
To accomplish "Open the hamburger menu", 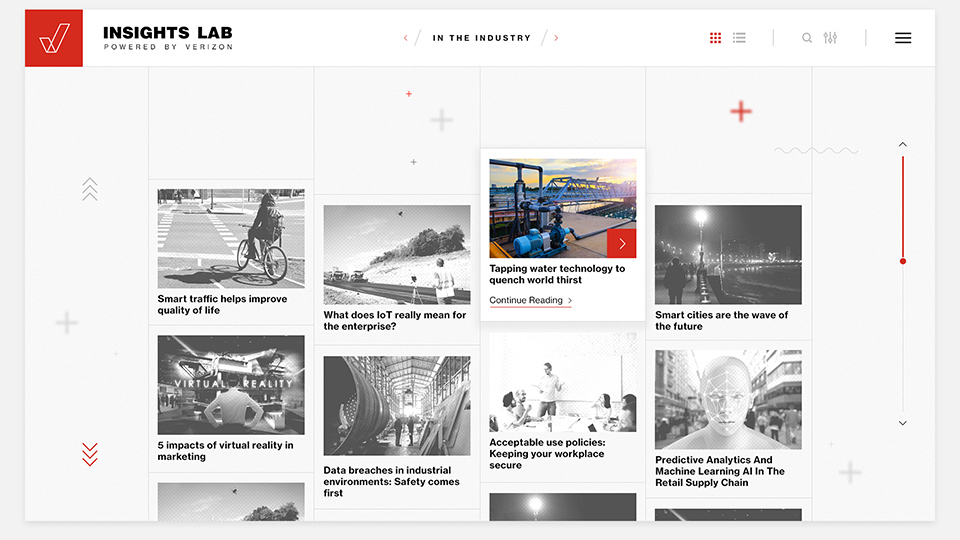I will pos(903,38).
